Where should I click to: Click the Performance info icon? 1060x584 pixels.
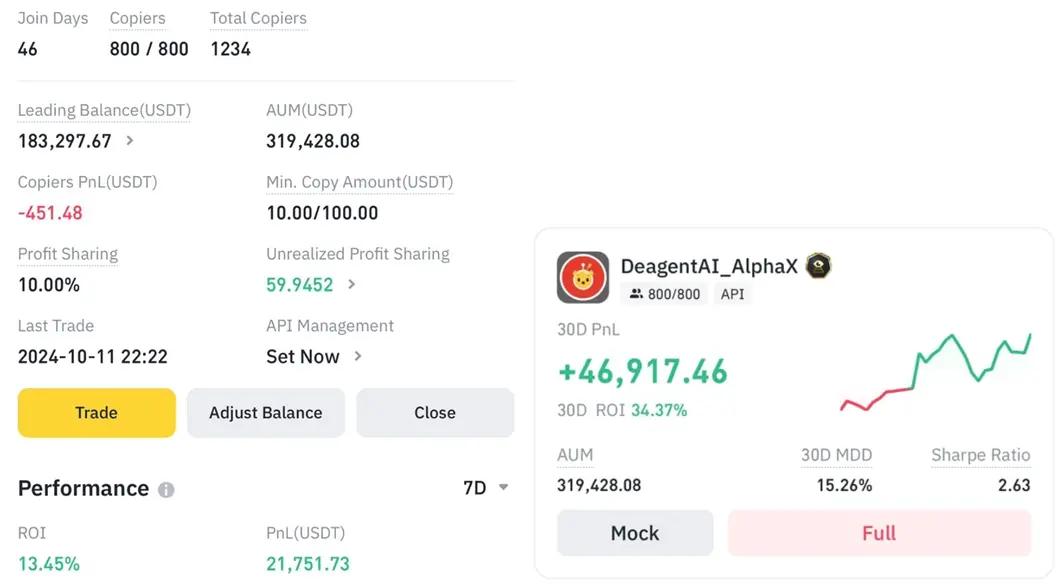coord(166,490)
